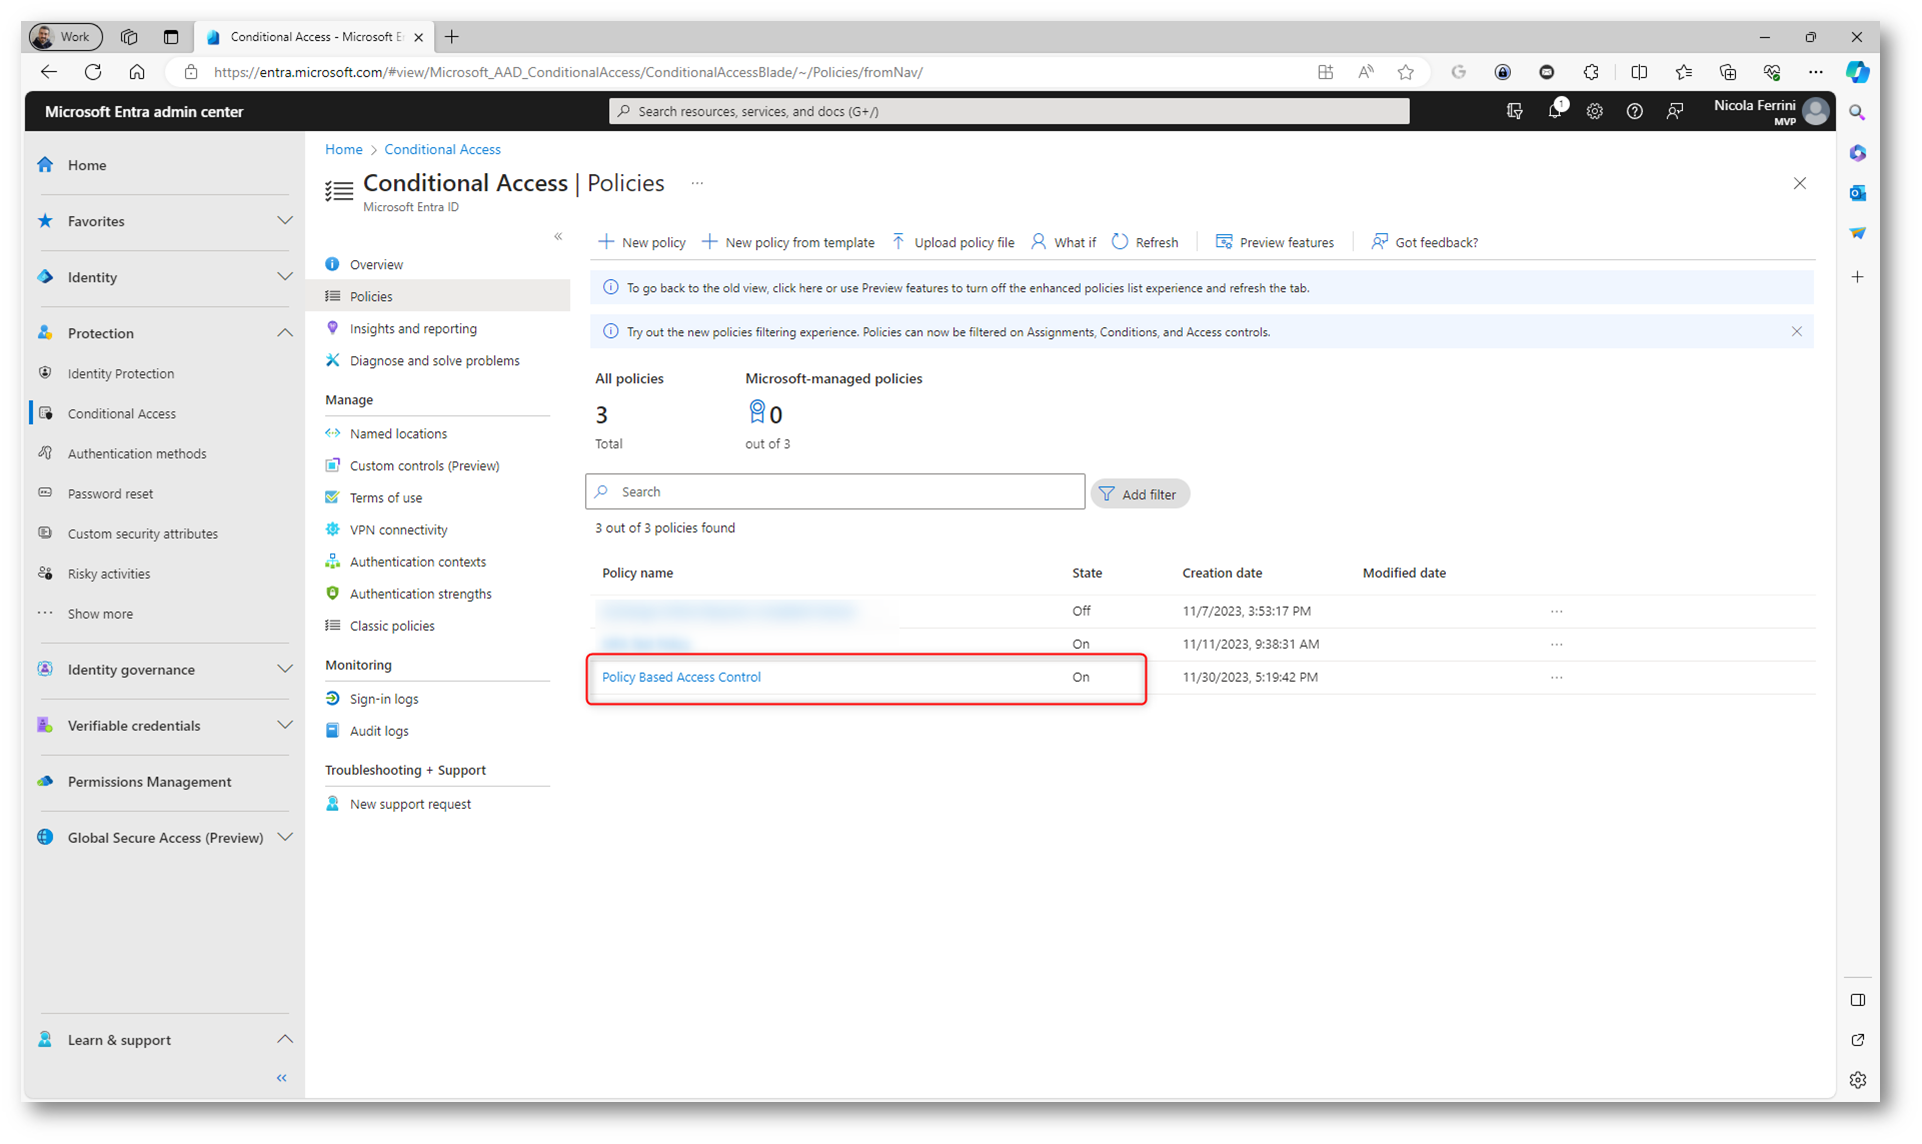
Task: Click Home breadcrumb link
Action: click(x=343, y=149)
